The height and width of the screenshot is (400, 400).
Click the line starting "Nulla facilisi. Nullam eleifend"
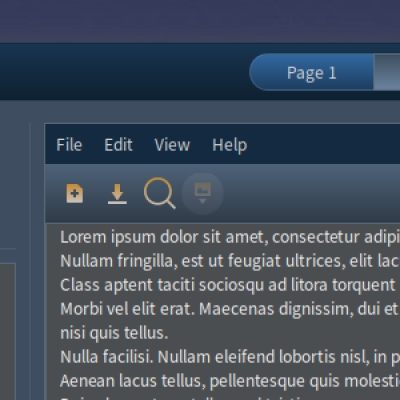coord(230,357)
